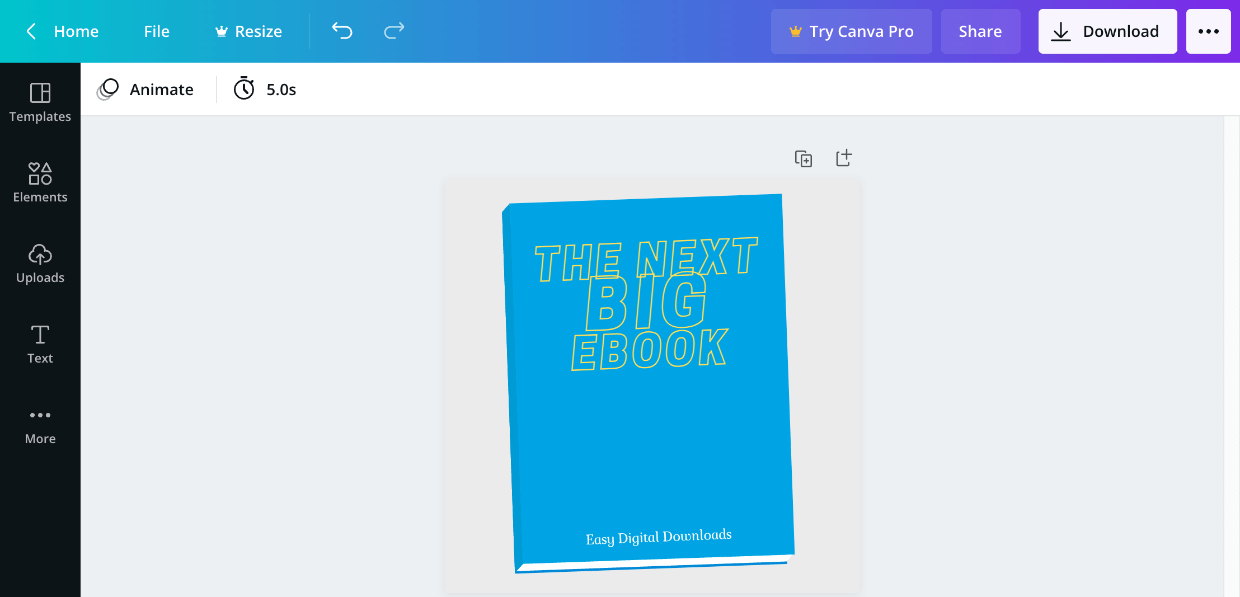
Task: Open the Resize menu
Action: (248, 31)
